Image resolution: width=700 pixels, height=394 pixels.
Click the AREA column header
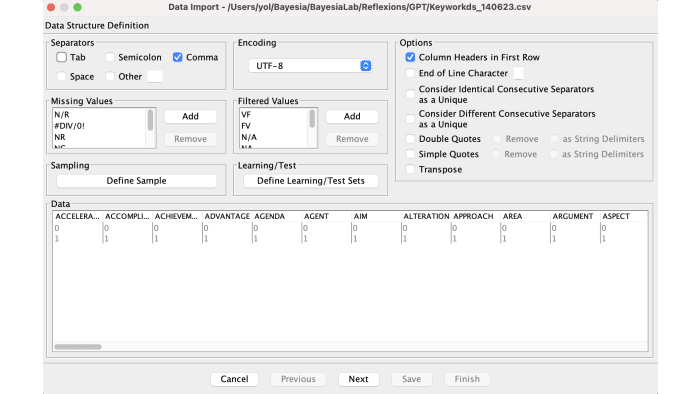526,216
